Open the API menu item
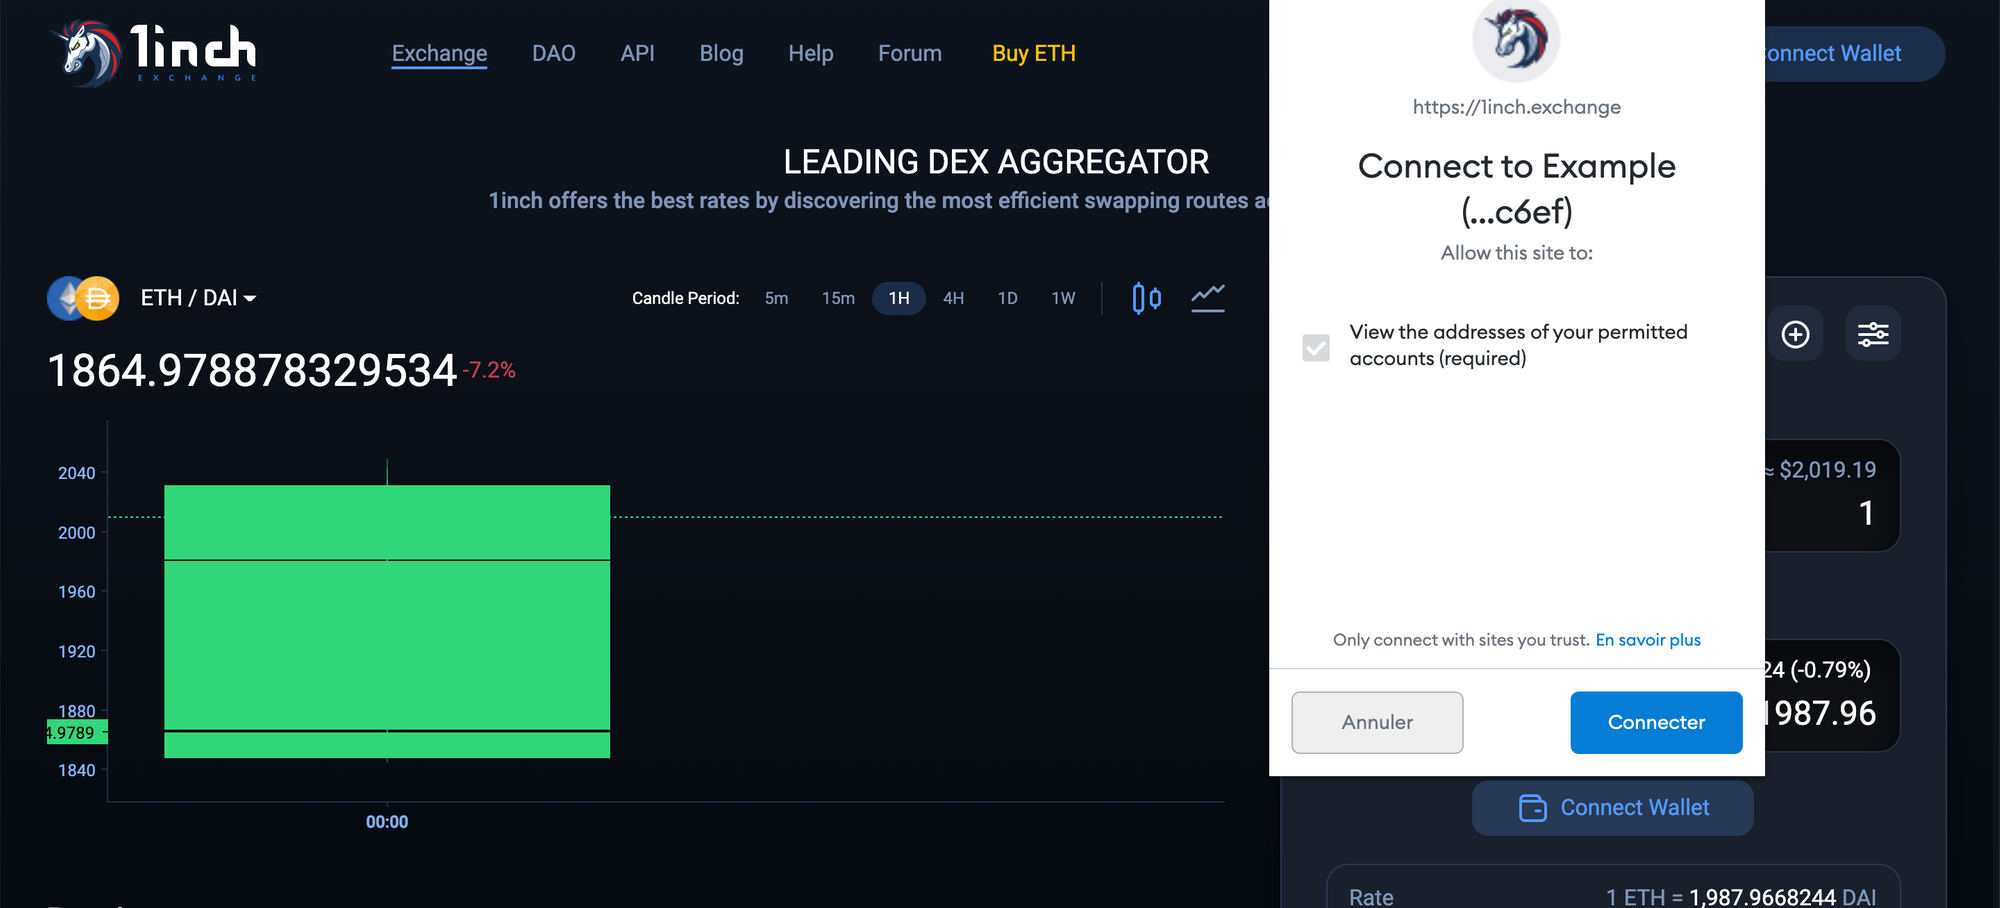 [x=638, y=53]
